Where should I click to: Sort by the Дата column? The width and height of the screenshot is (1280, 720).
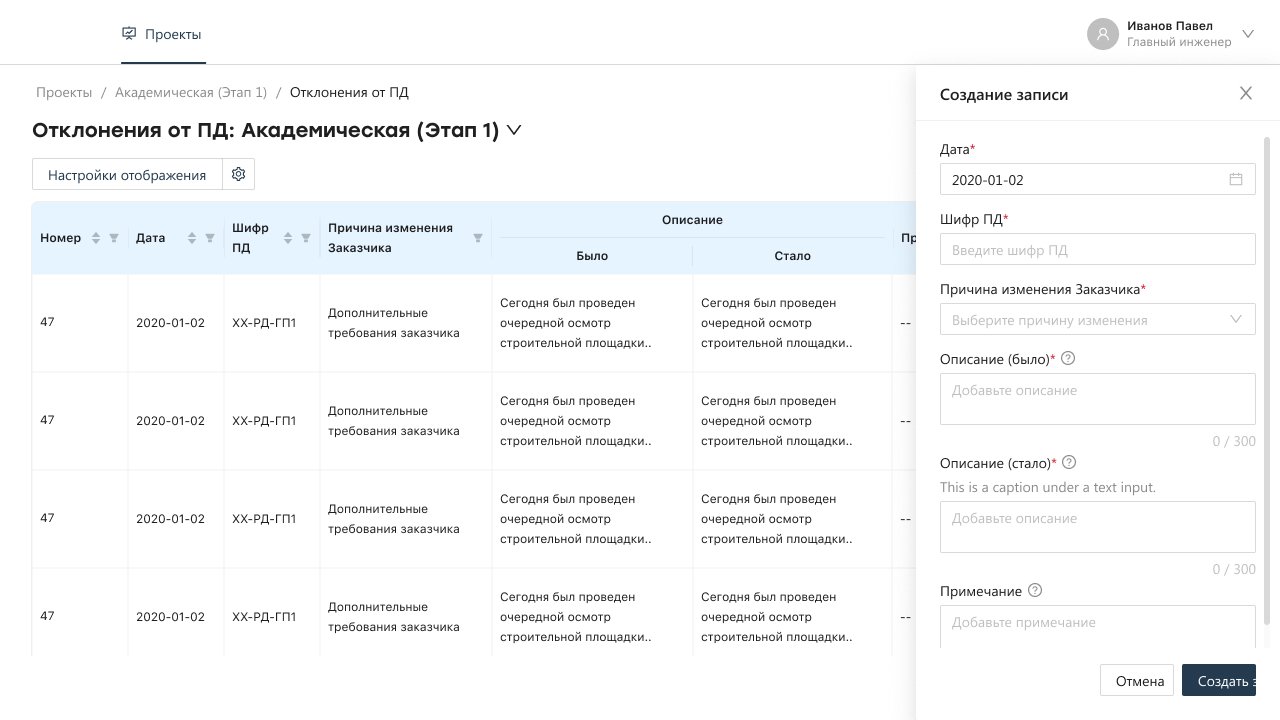pyautogui.click(x=192, y=238)
